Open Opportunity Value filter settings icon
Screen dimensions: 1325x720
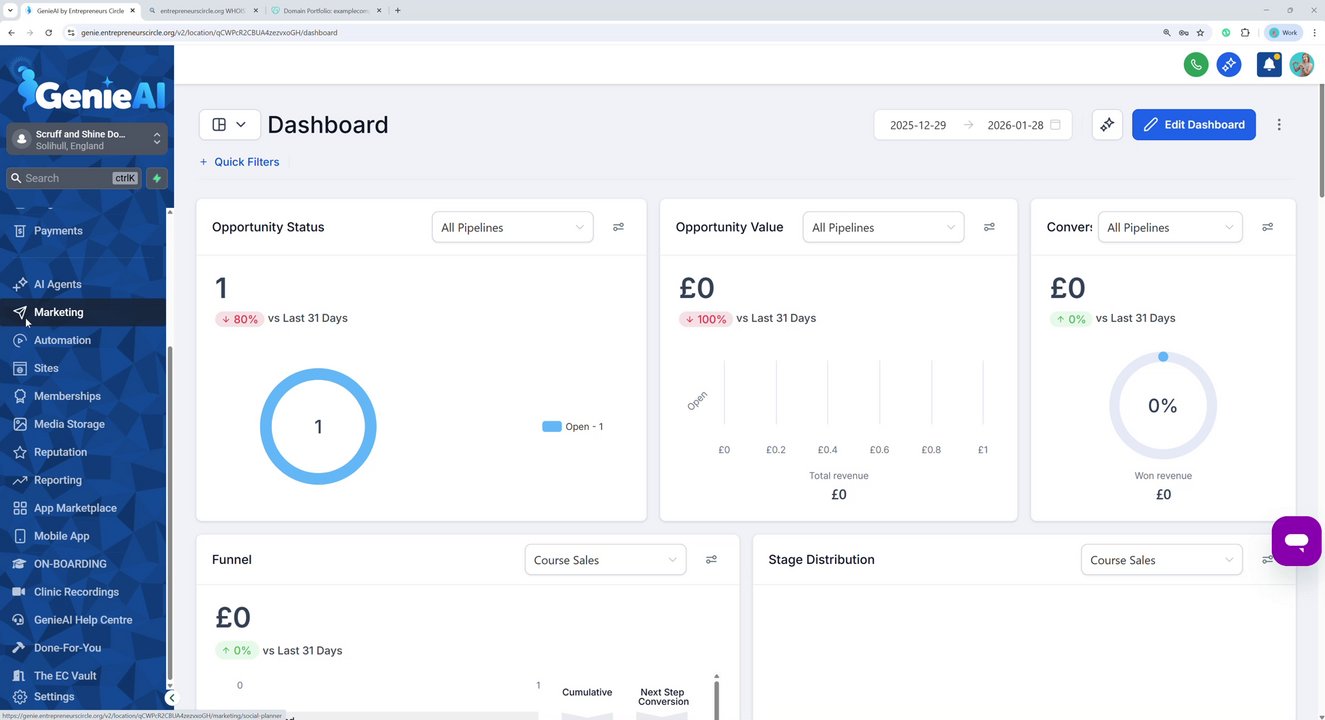click(989, 227)
